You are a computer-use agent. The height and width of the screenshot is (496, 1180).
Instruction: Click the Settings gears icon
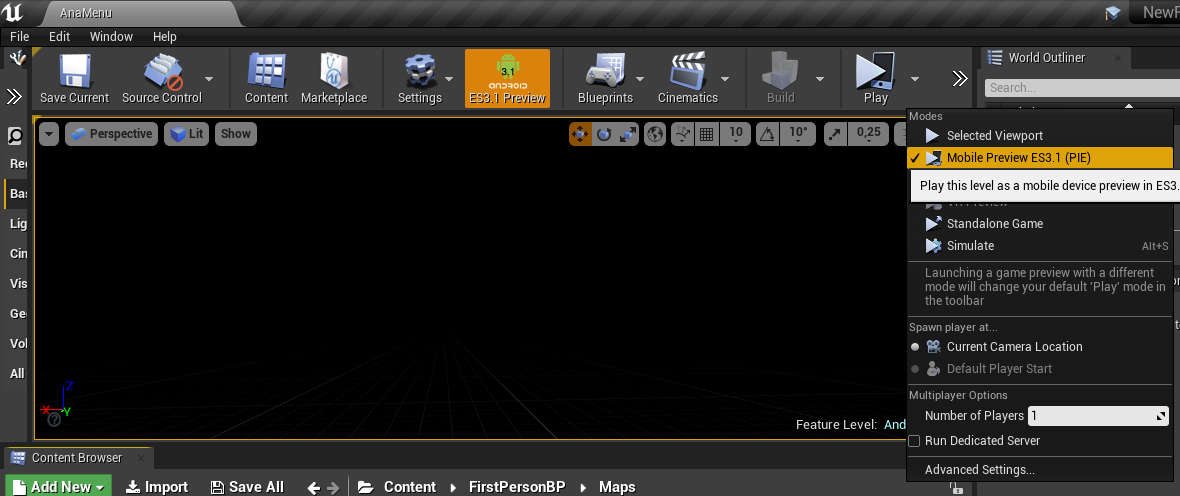pyautogui.click(x=419, y=72)
